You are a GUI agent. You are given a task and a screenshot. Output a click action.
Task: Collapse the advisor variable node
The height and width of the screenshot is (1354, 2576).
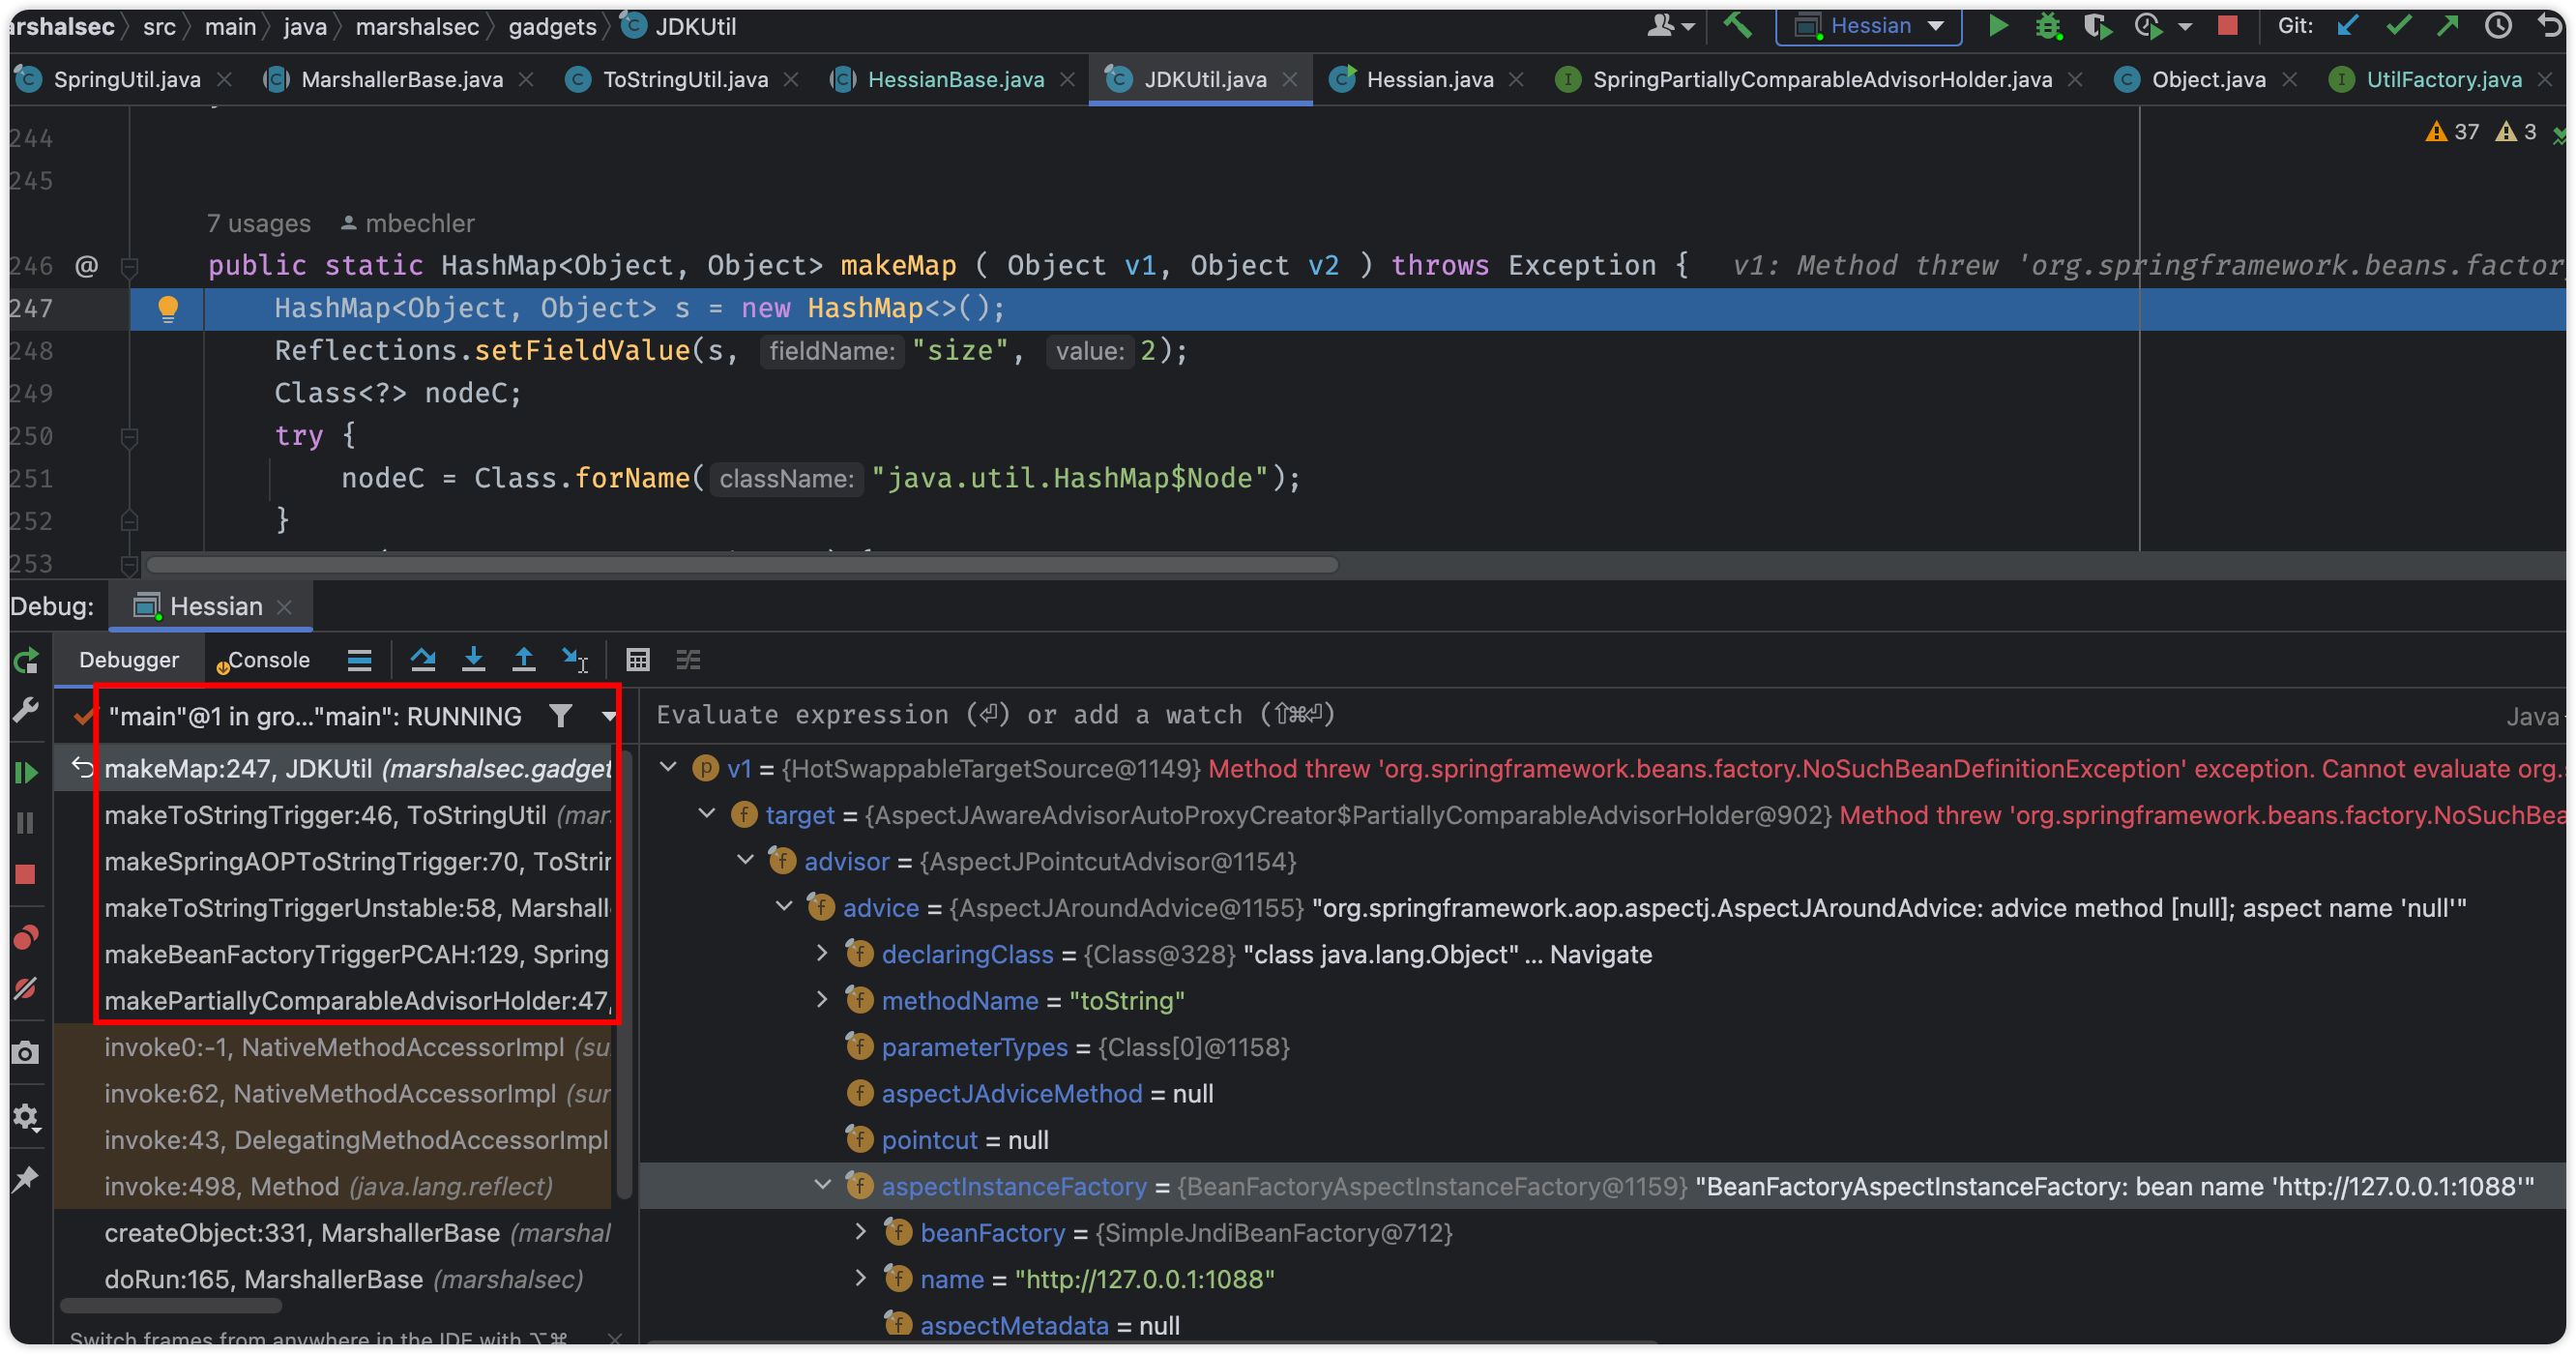click(746, 860)
